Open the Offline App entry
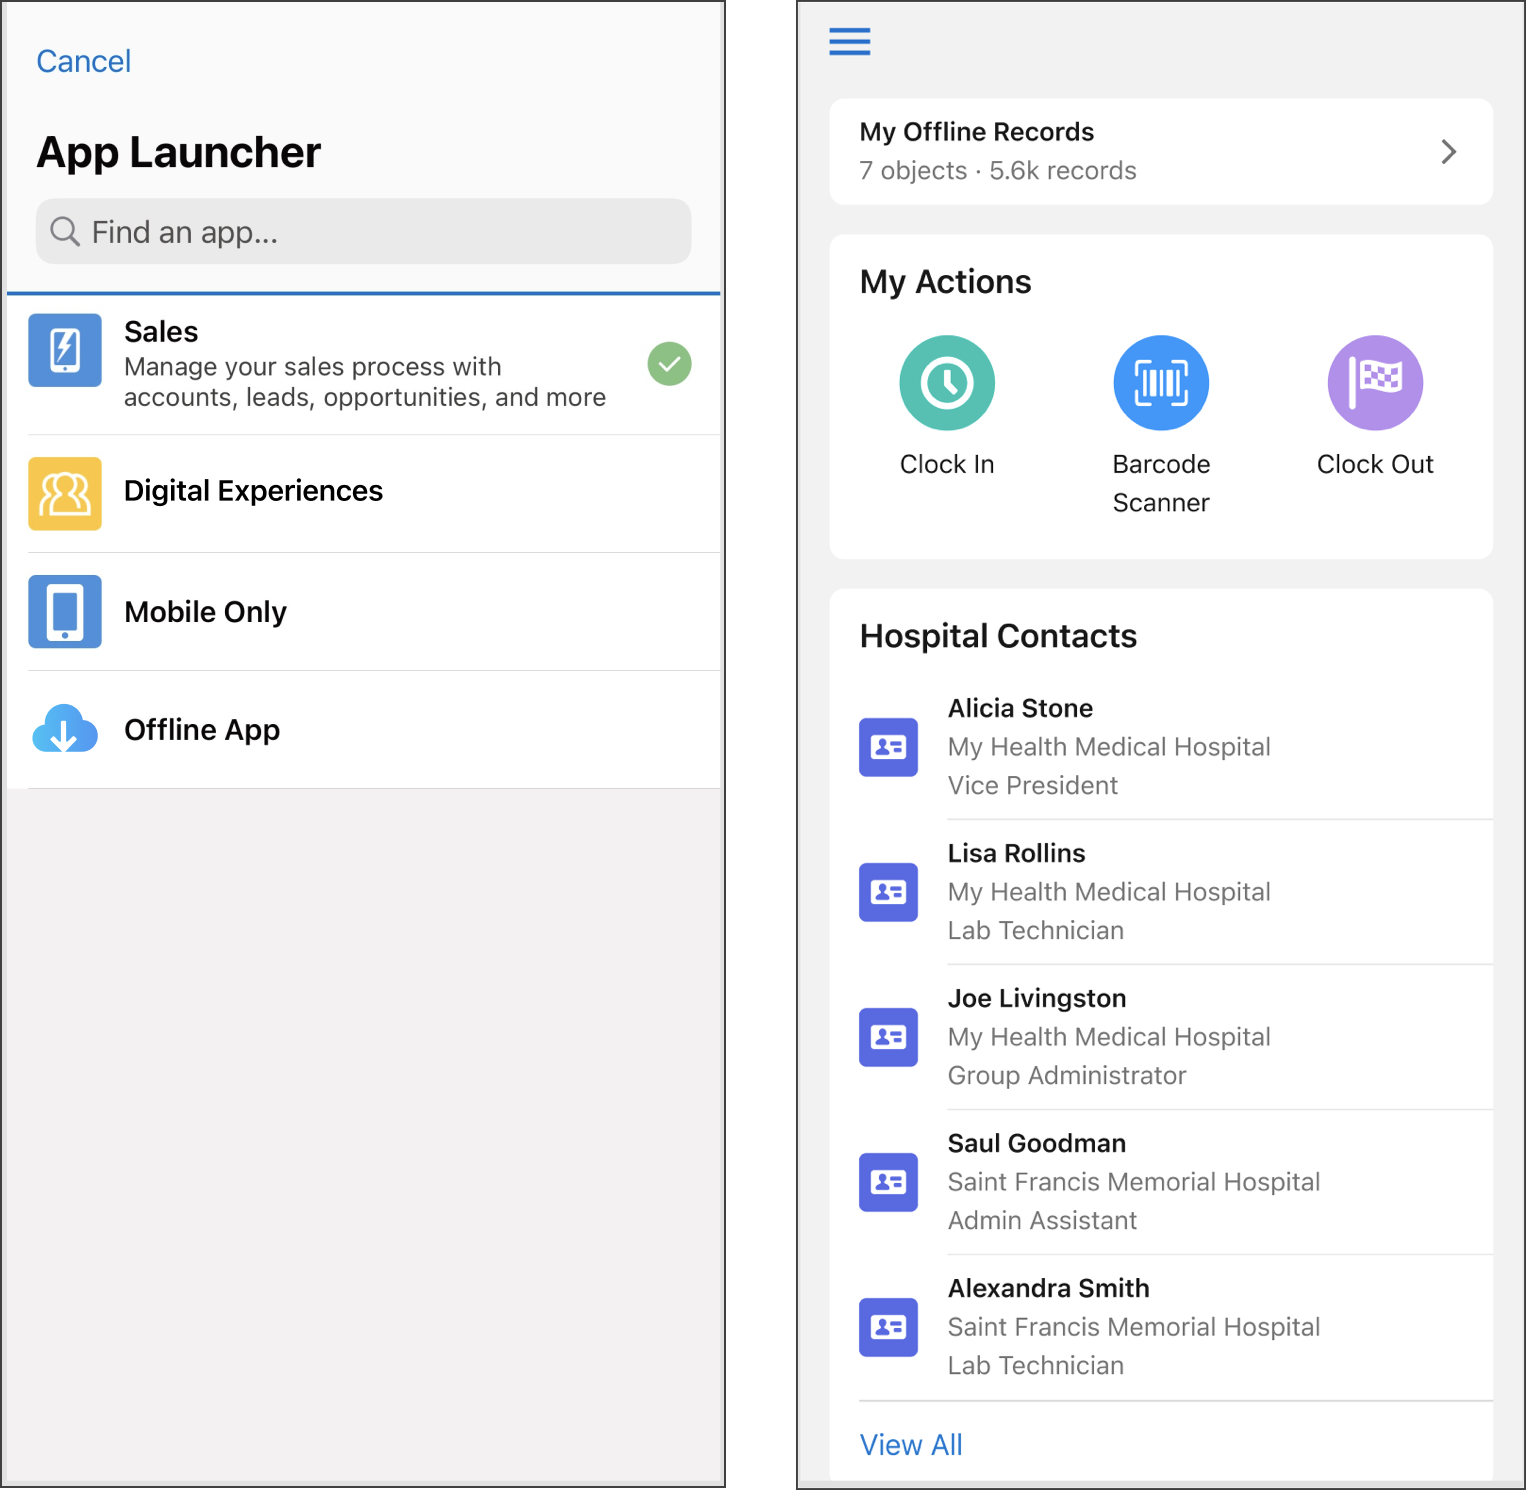This screenshot has width=1526, height=1490. tap(202, 730)
